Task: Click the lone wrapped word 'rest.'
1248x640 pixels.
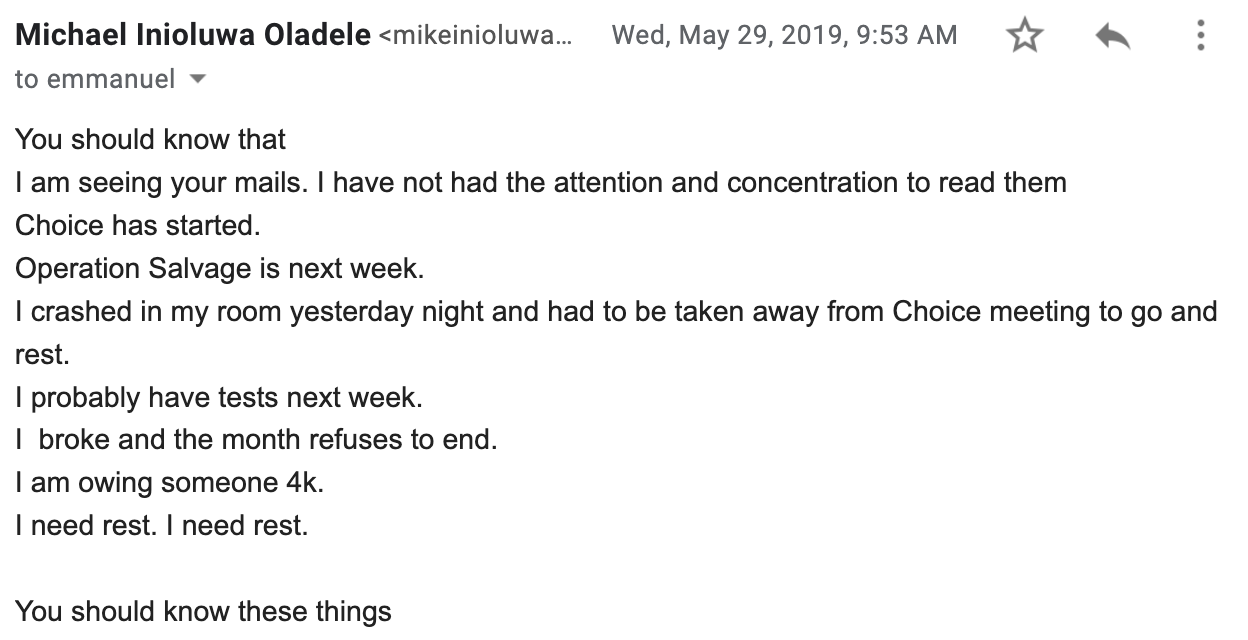Action: [x=42, y=355]
